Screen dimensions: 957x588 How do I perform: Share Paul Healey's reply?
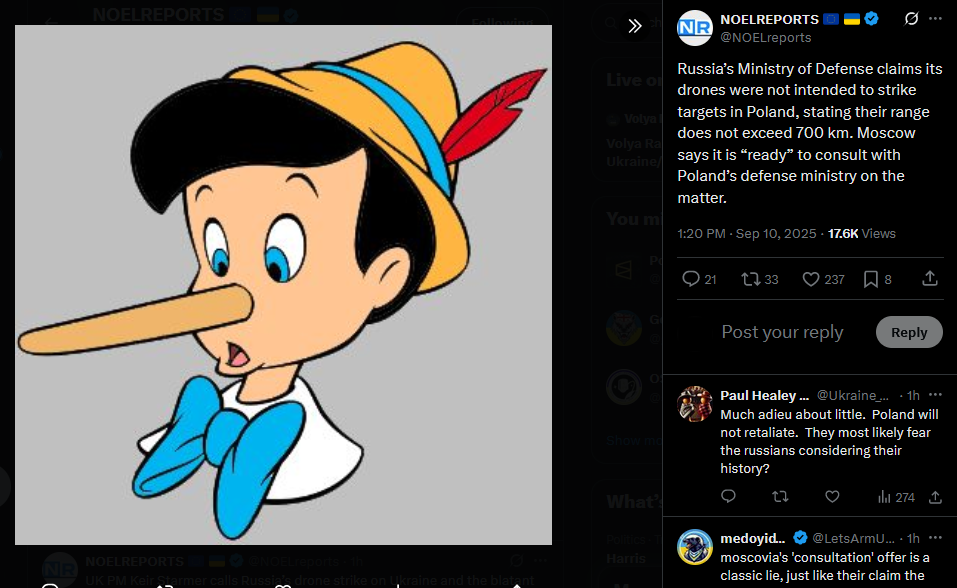coord(935,496)
